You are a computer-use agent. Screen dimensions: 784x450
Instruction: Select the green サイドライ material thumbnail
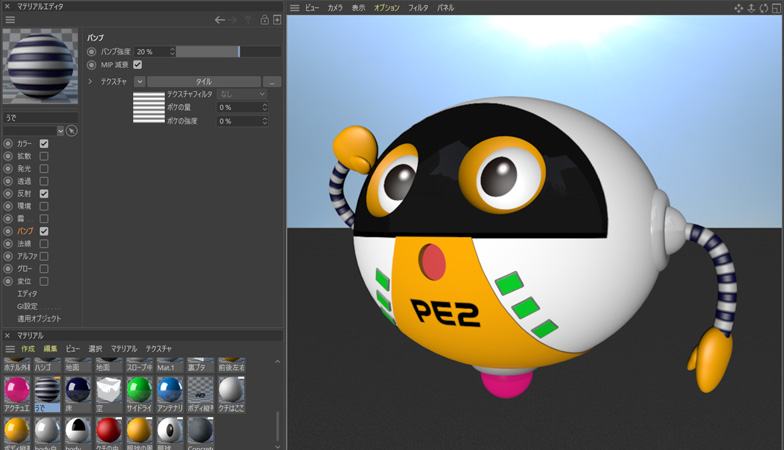point(139,391)
